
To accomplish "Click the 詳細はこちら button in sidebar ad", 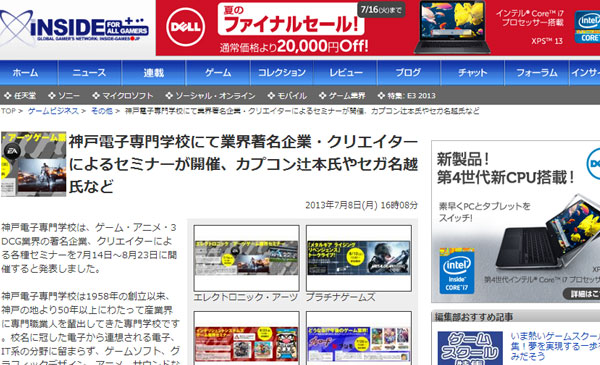I will click(582, 294).
